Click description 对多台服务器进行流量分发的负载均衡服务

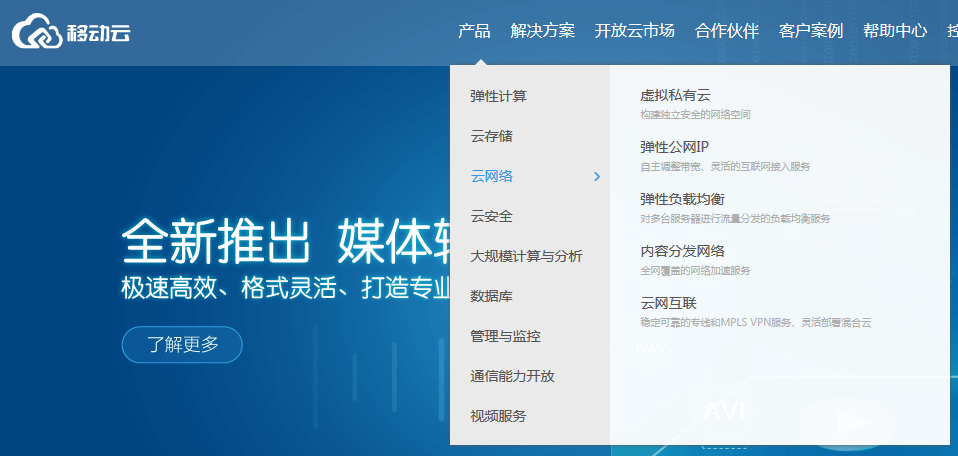pyautogui.click(x=735, y=218)
